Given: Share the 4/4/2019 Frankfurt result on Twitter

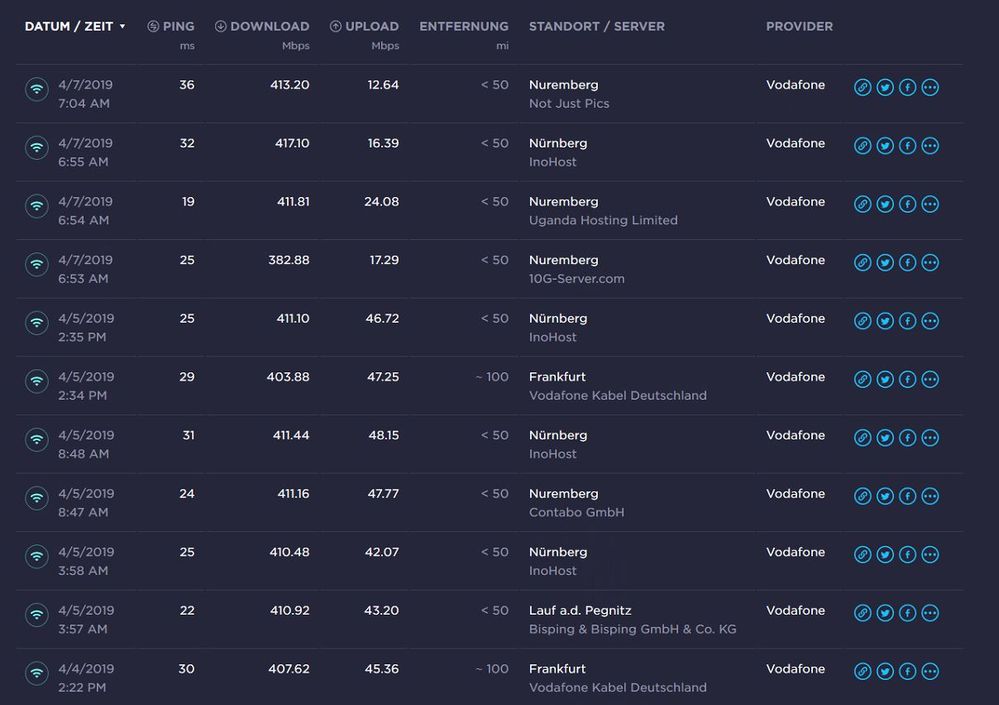Looking at the screenshot, I should point(885,671).
